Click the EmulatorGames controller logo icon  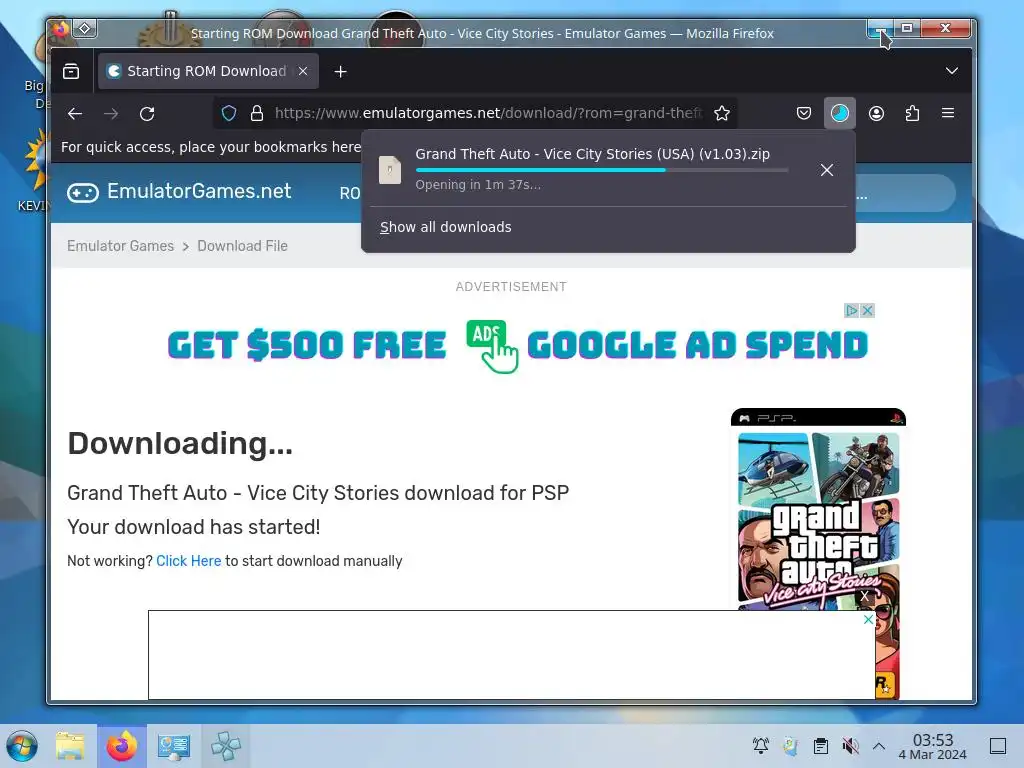click(x=83, y=193)
